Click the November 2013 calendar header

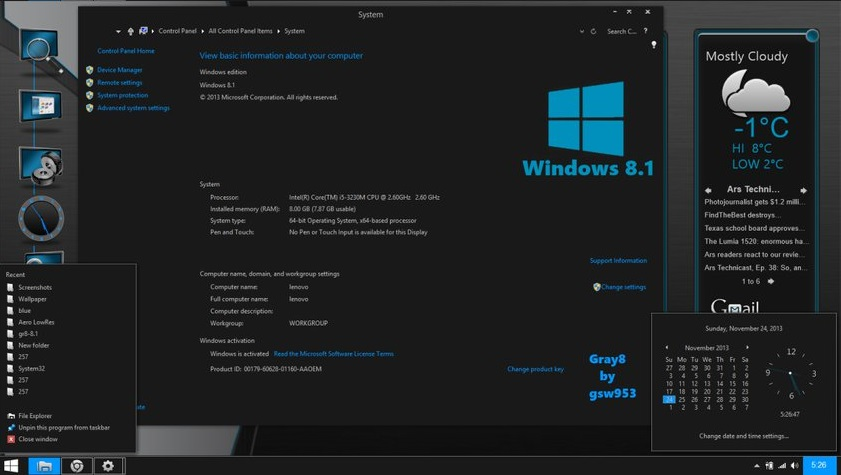[x=707, y=348]
